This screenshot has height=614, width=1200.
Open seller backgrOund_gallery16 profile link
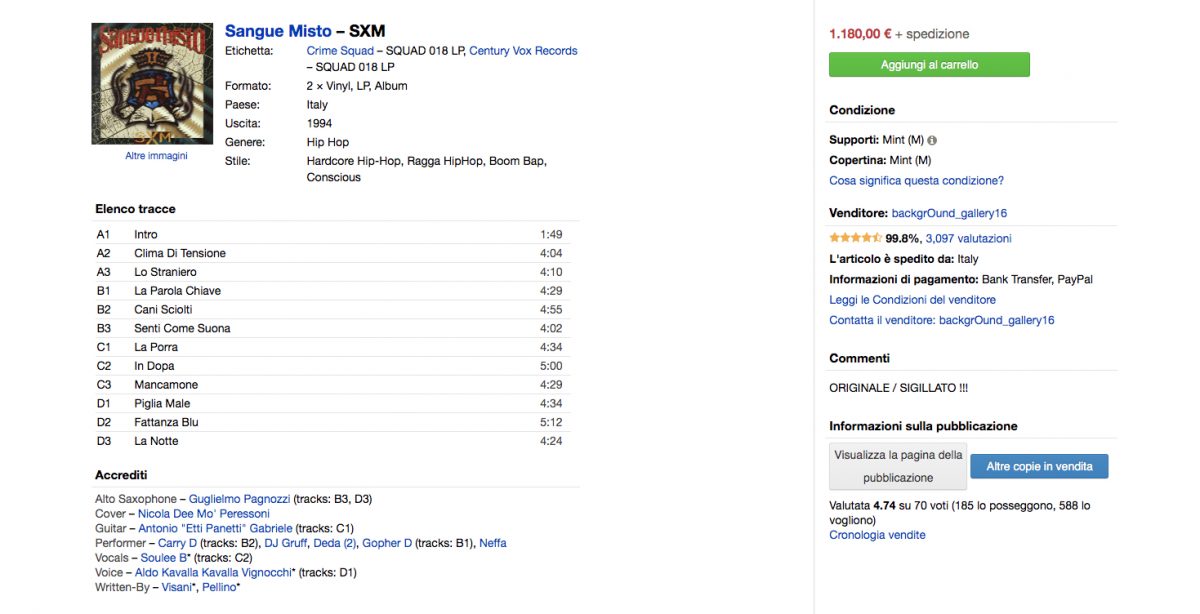click(x=949, y=213)
